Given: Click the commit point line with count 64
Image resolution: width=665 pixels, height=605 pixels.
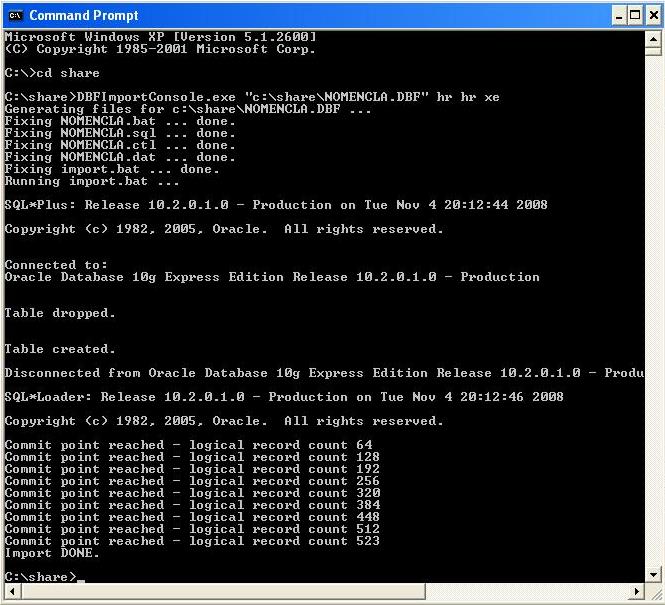Looking at the screenshot, I should point(188,445).
